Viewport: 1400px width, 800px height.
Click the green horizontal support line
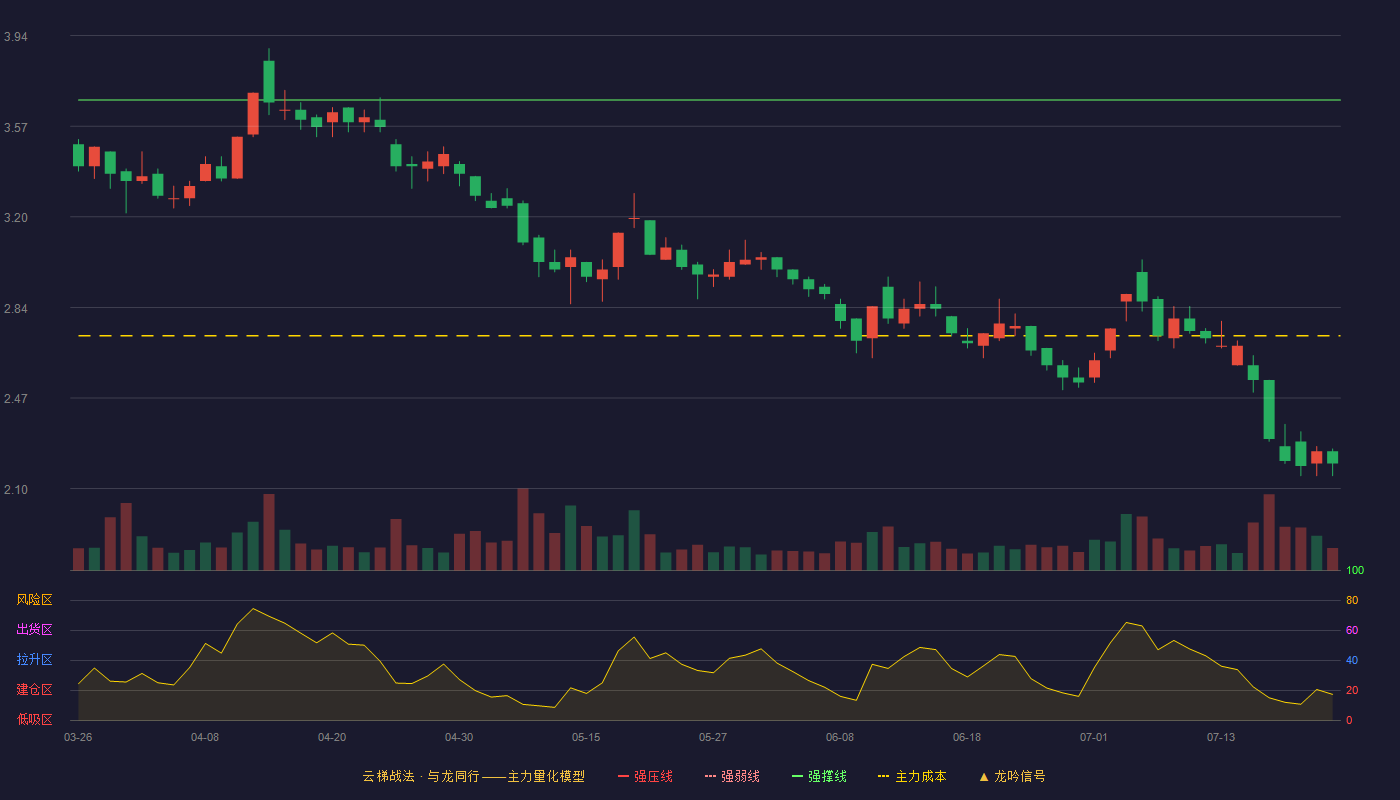click(709, 100)
